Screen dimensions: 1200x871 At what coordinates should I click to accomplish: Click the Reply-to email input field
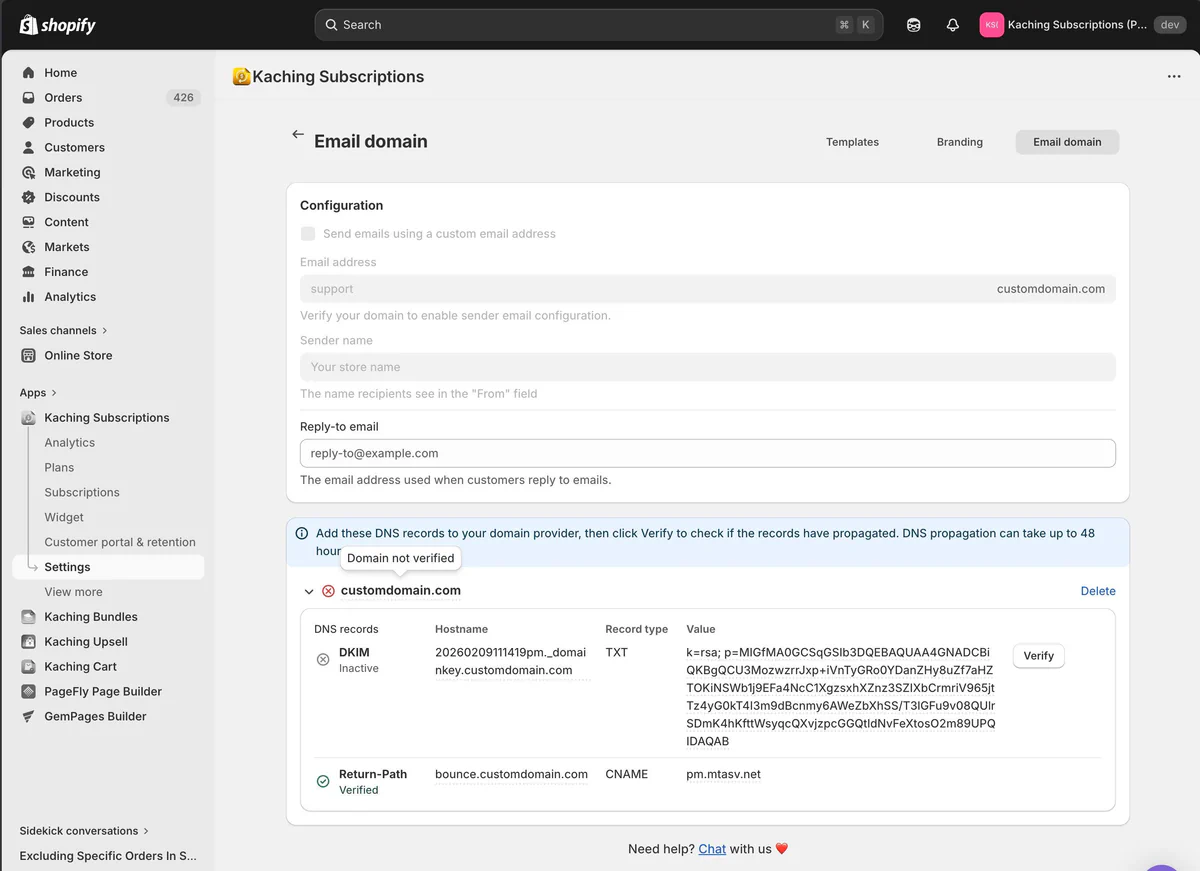tap(708, 453)
